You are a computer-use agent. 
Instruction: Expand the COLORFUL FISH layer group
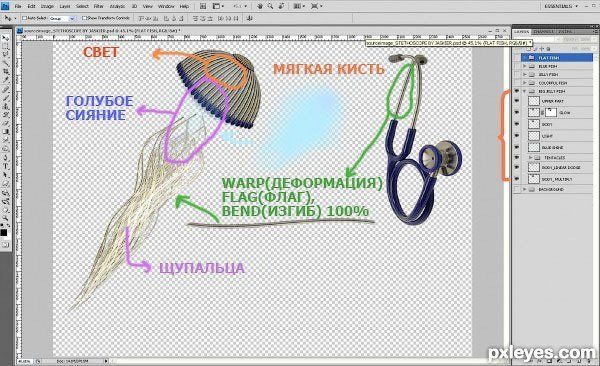click(525, 83)
